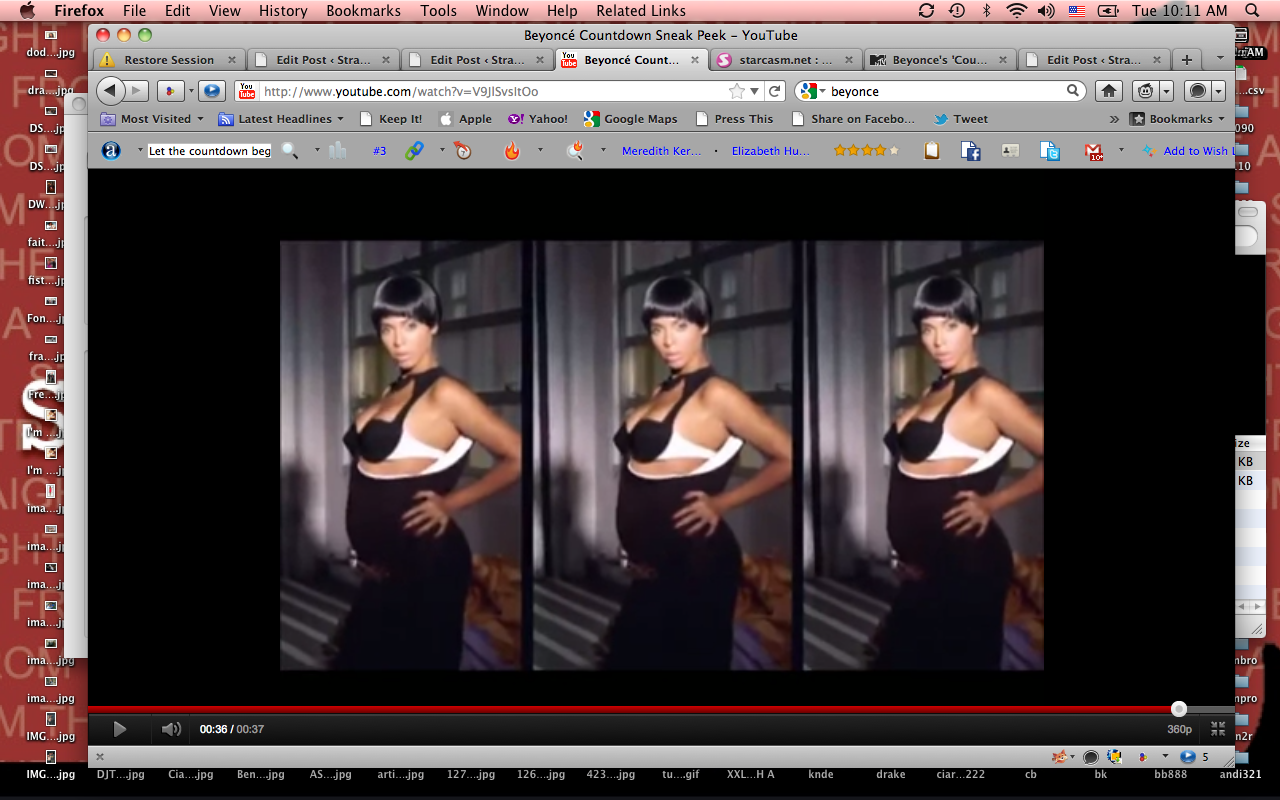Click the browser Back arrow button
The image size is (1280, 800).
pyautogui.click(x=110, y=91)
